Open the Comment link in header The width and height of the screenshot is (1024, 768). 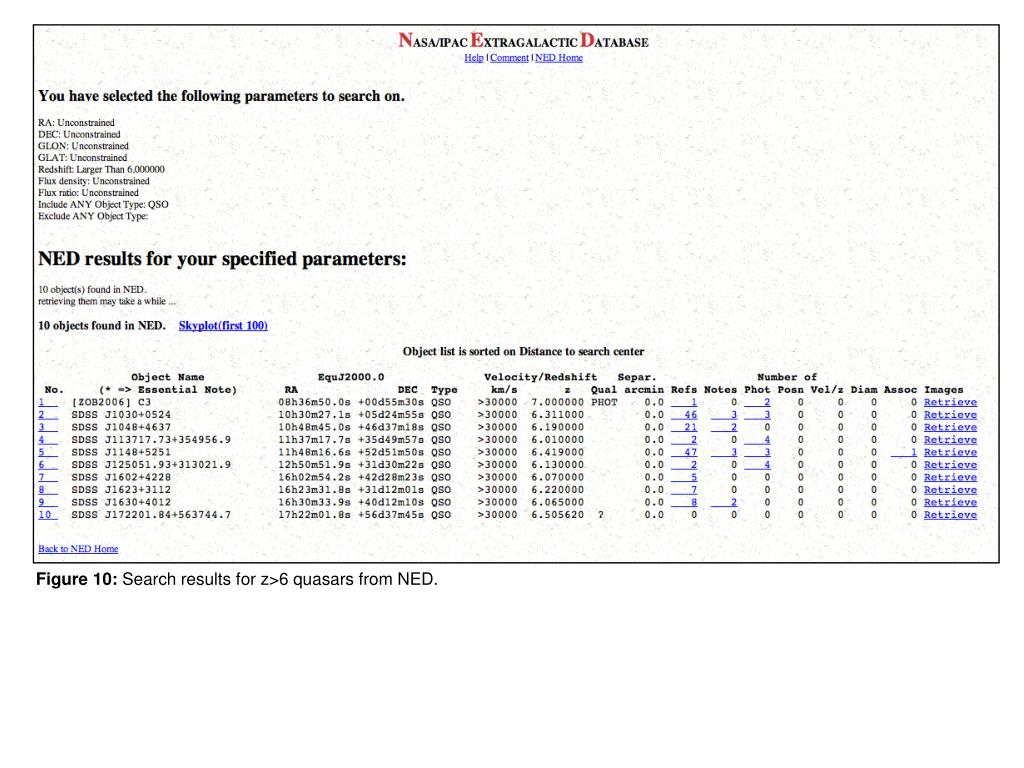point(509,57)
